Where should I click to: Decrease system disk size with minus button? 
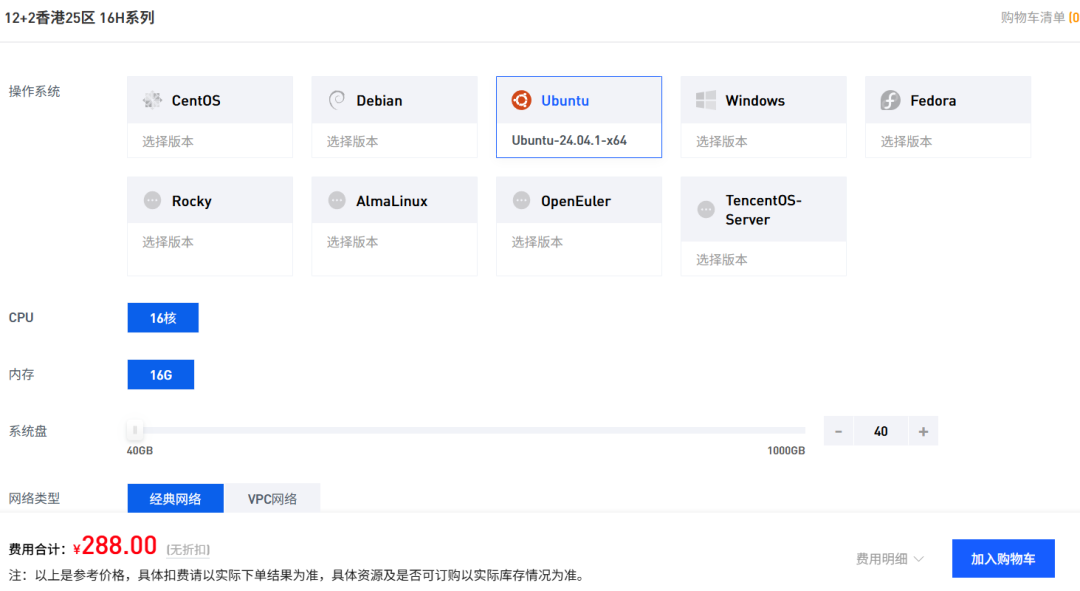[x=838, y=431]
